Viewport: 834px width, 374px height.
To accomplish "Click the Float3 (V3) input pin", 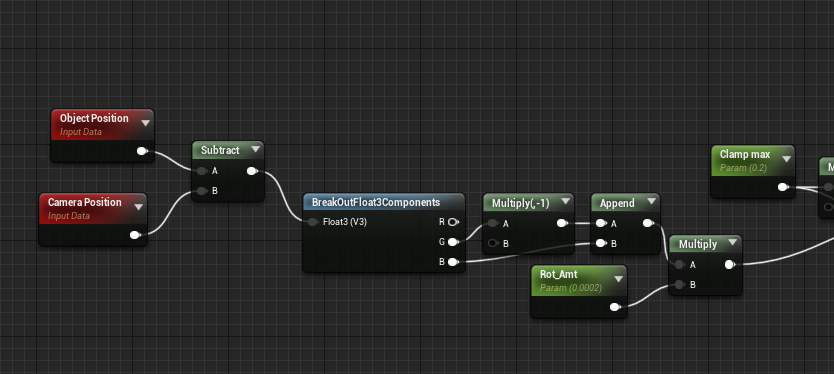I will pos(313,222).
